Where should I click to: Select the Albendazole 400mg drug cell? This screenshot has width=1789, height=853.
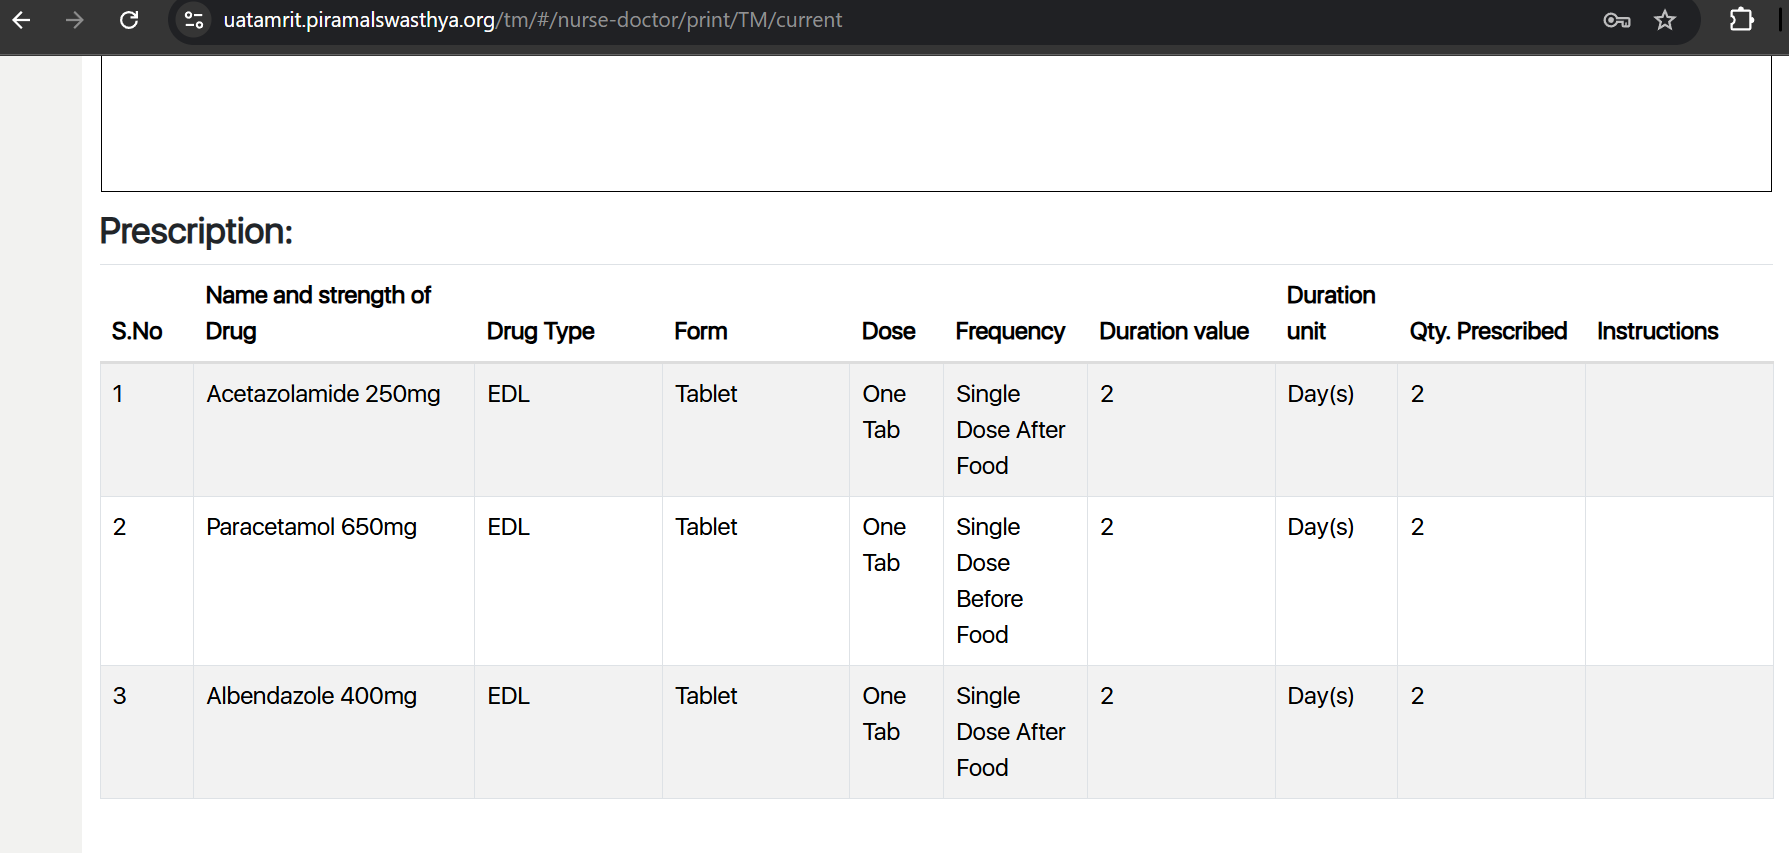311,696
